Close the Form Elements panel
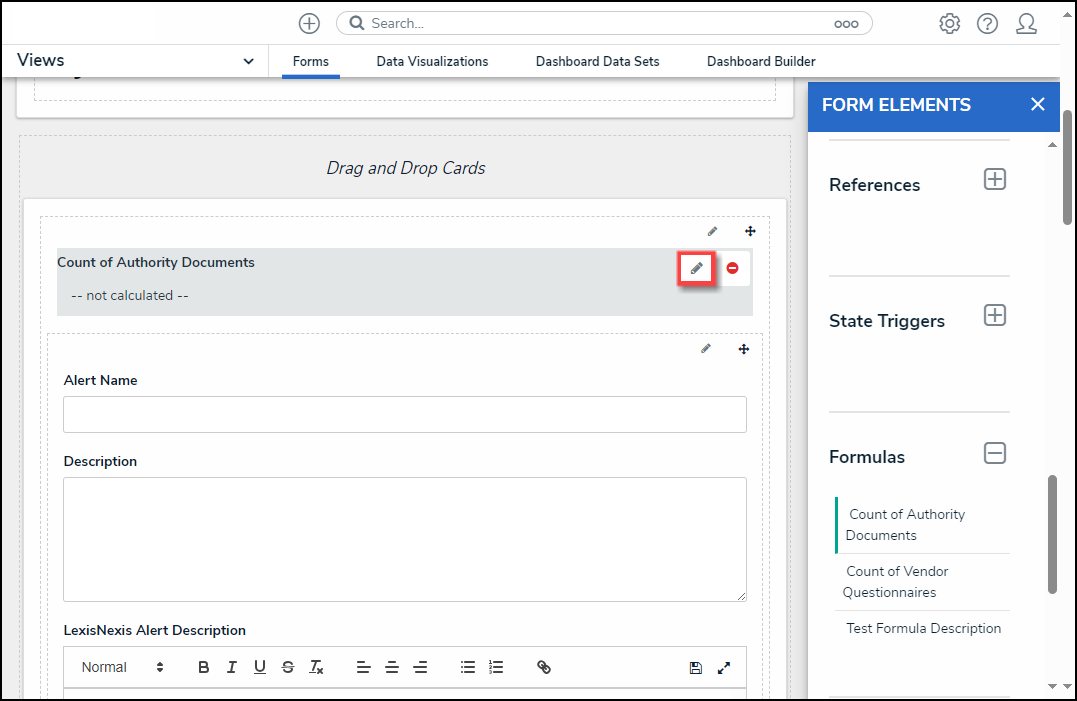This screenshot has width=1077, height=701. coord(1037,104)
